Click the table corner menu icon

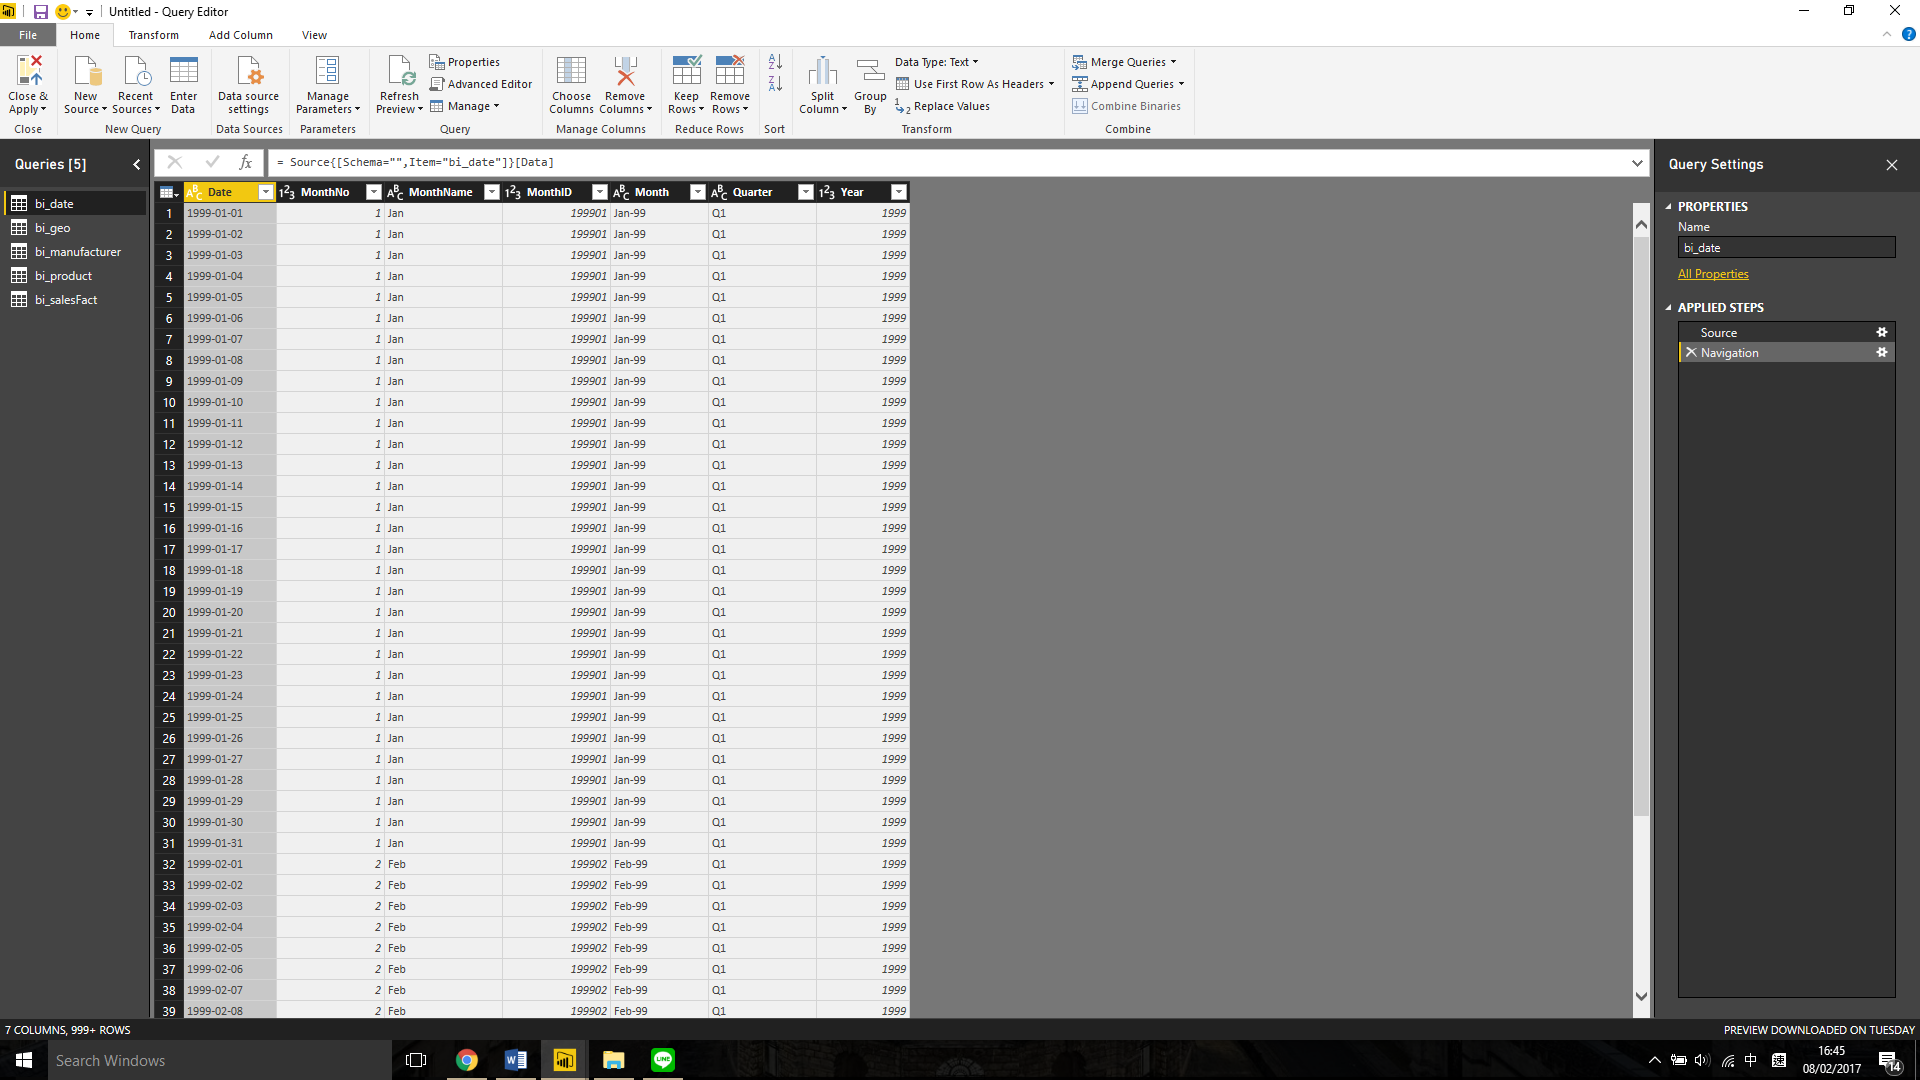click(x=168, y=192)
